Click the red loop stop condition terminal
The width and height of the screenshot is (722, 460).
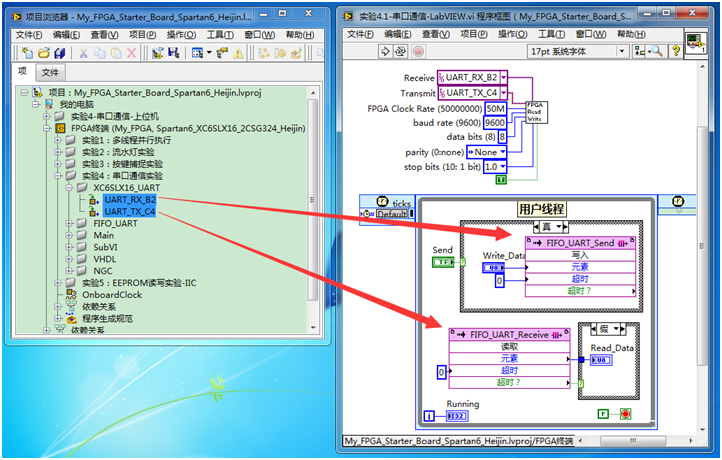tap(625, 414)
